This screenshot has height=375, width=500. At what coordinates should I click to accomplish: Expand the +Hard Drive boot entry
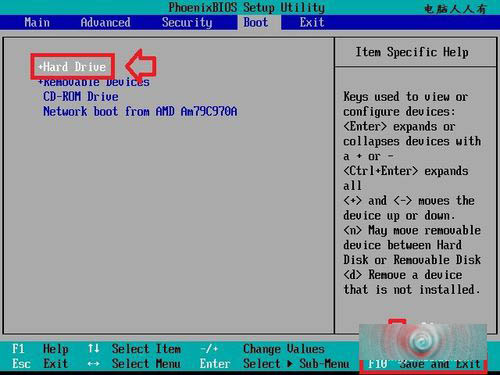[x=72, y=67]
